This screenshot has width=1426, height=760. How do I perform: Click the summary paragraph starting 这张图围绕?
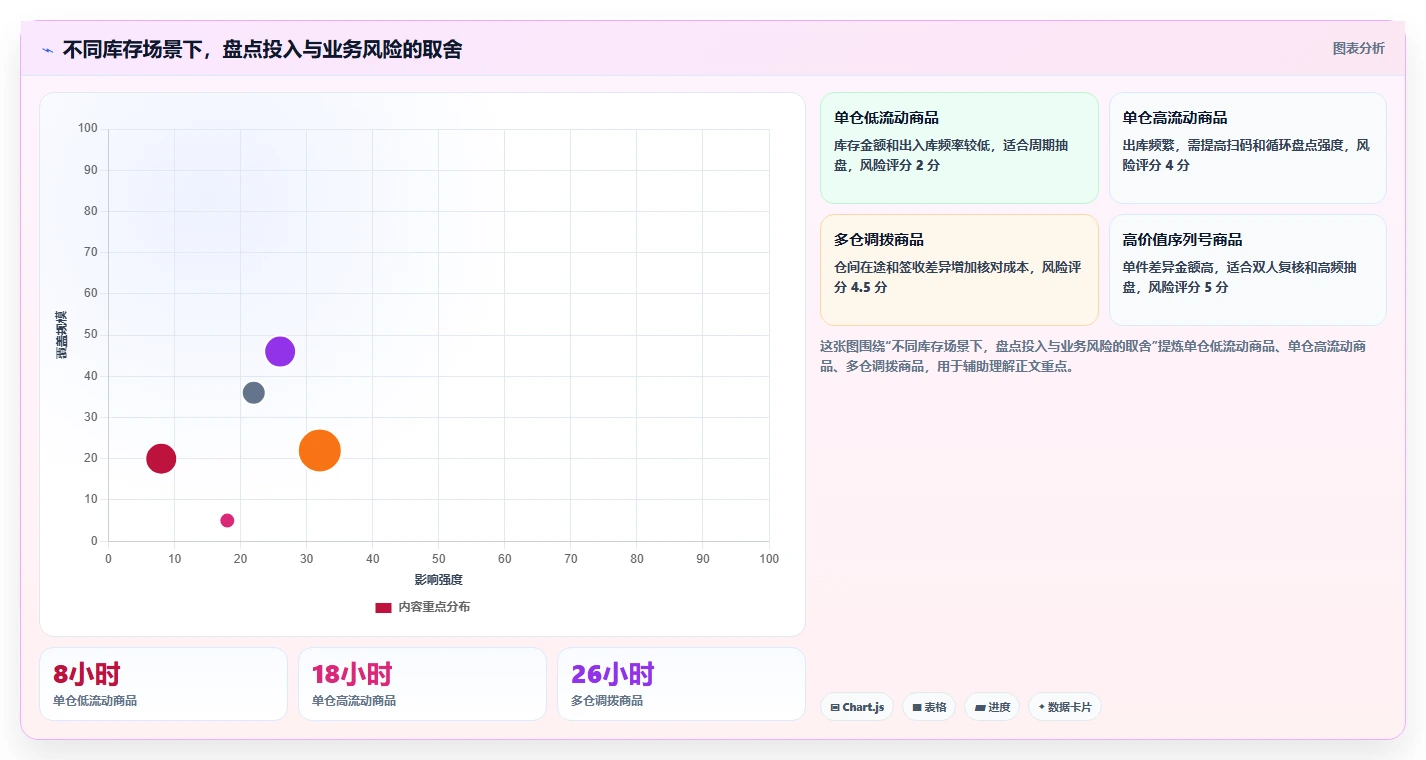pos(1093,356)
